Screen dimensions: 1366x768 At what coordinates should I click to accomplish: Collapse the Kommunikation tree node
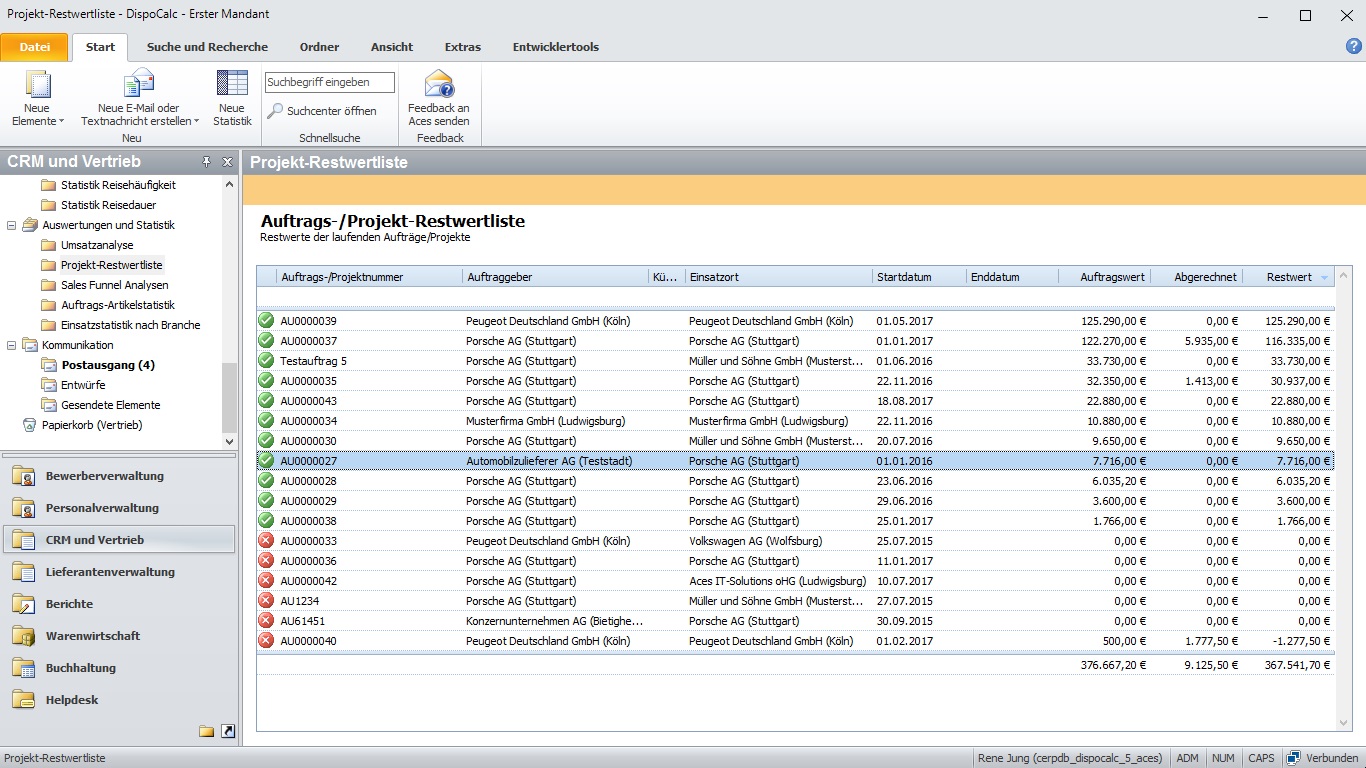tap(12, 345)
